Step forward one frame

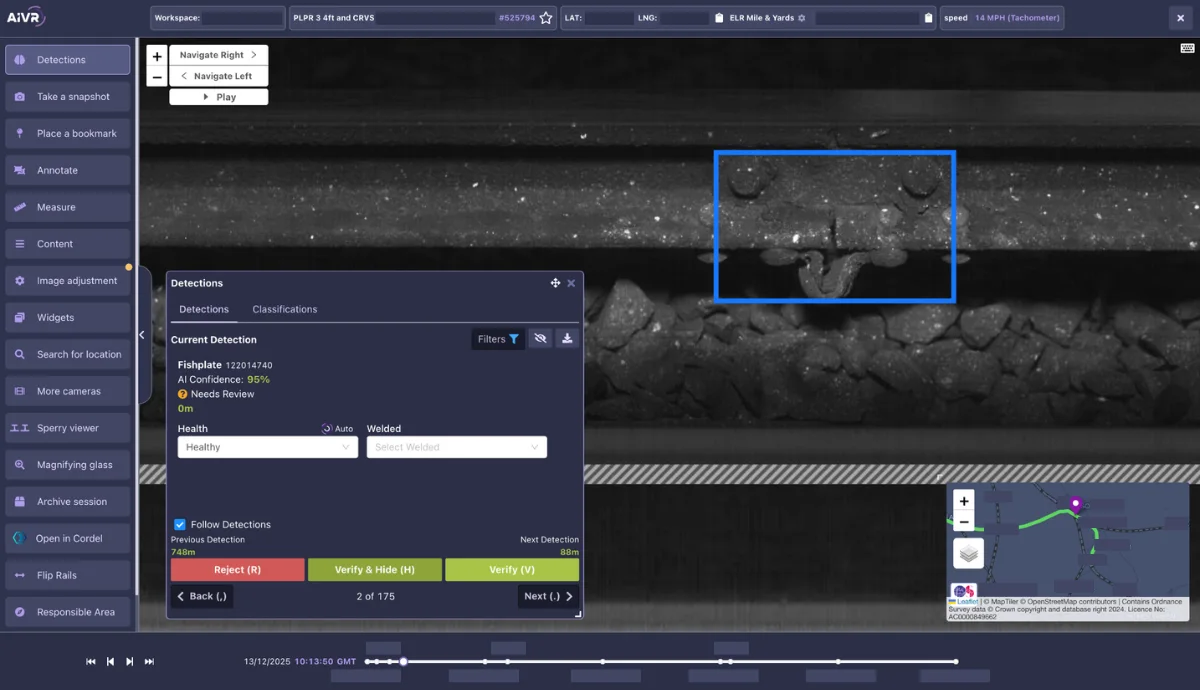tap(130, 661)
